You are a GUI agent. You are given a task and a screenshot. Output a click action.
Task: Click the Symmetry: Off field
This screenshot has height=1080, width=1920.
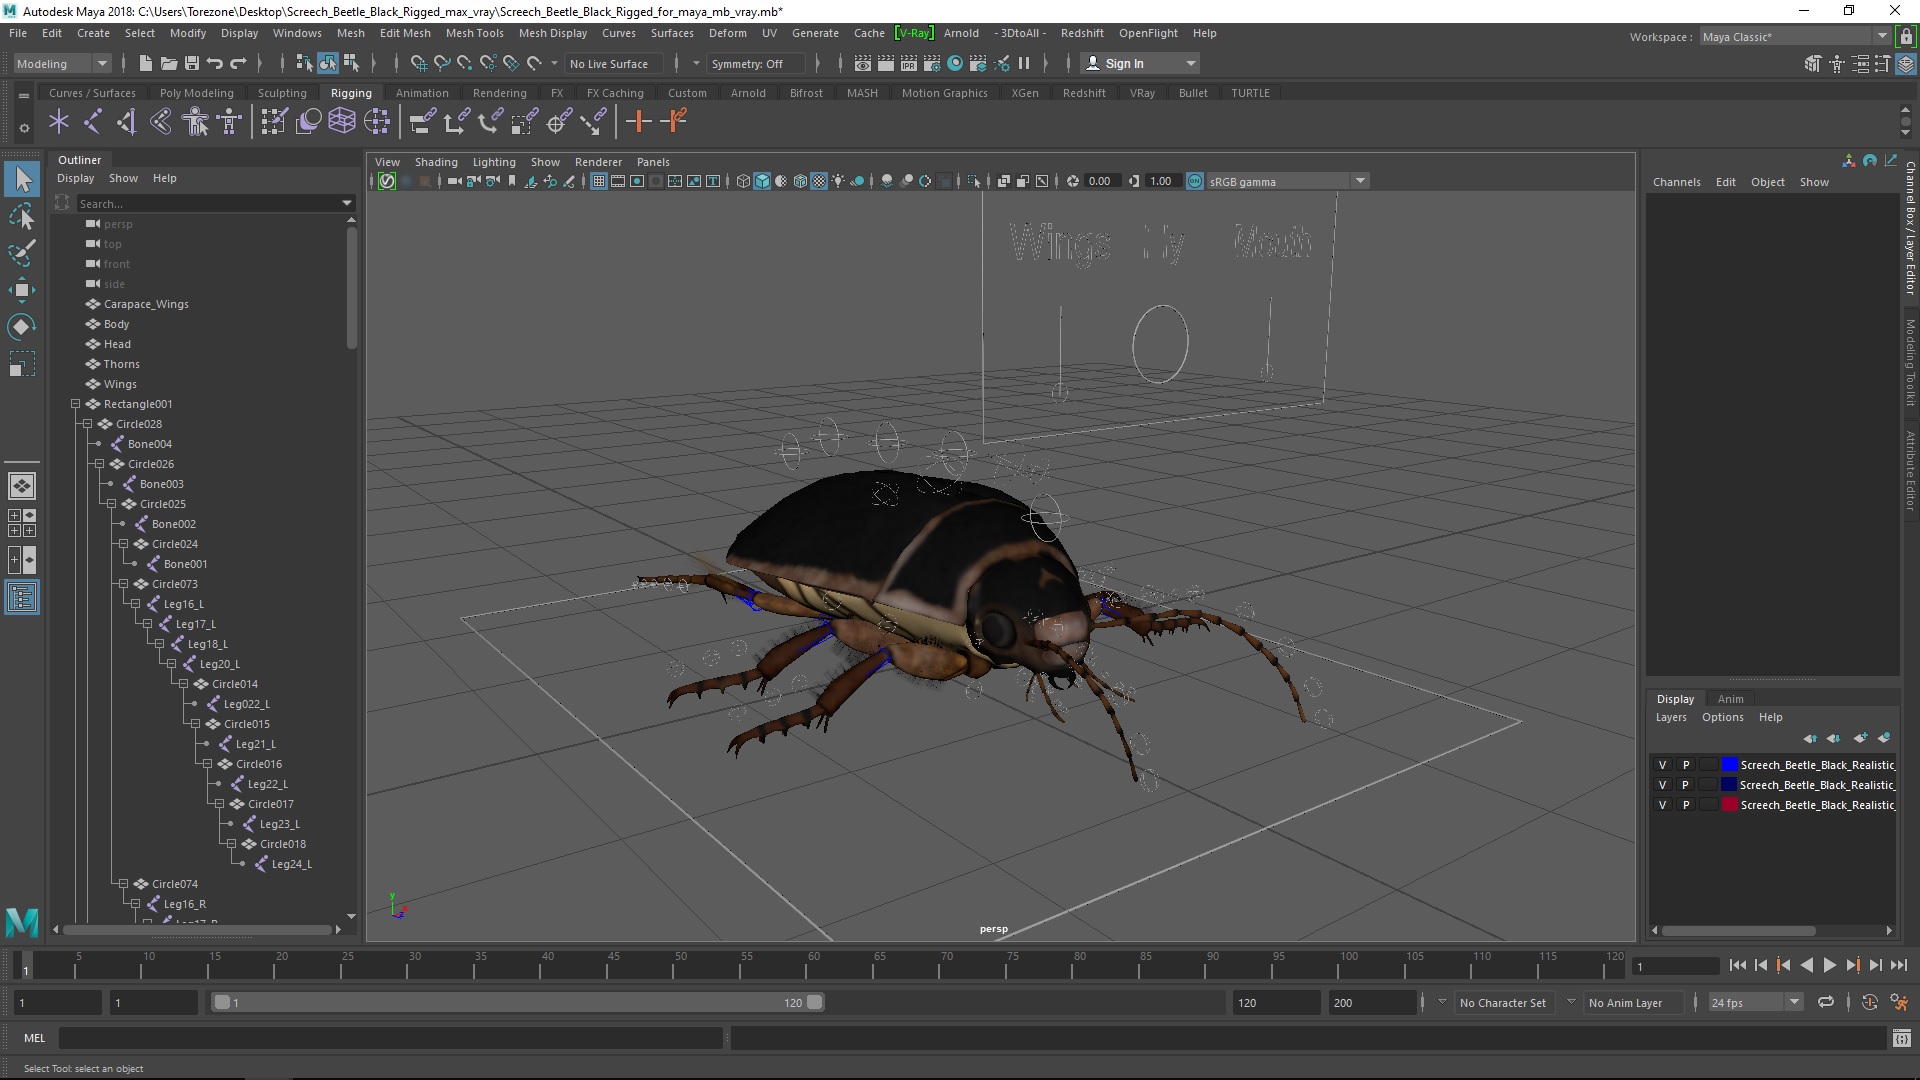click(x=755, y=63)
